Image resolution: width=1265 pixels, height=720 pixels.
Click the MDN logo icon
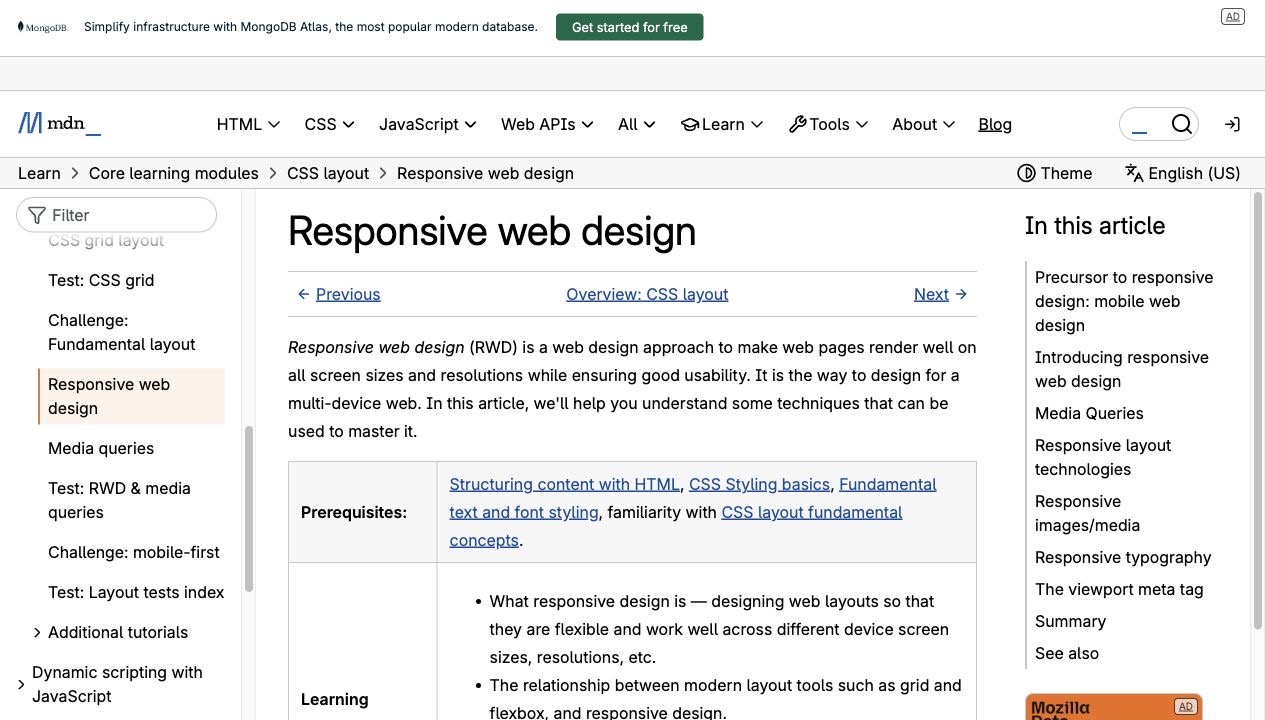(x=30, y=124)
